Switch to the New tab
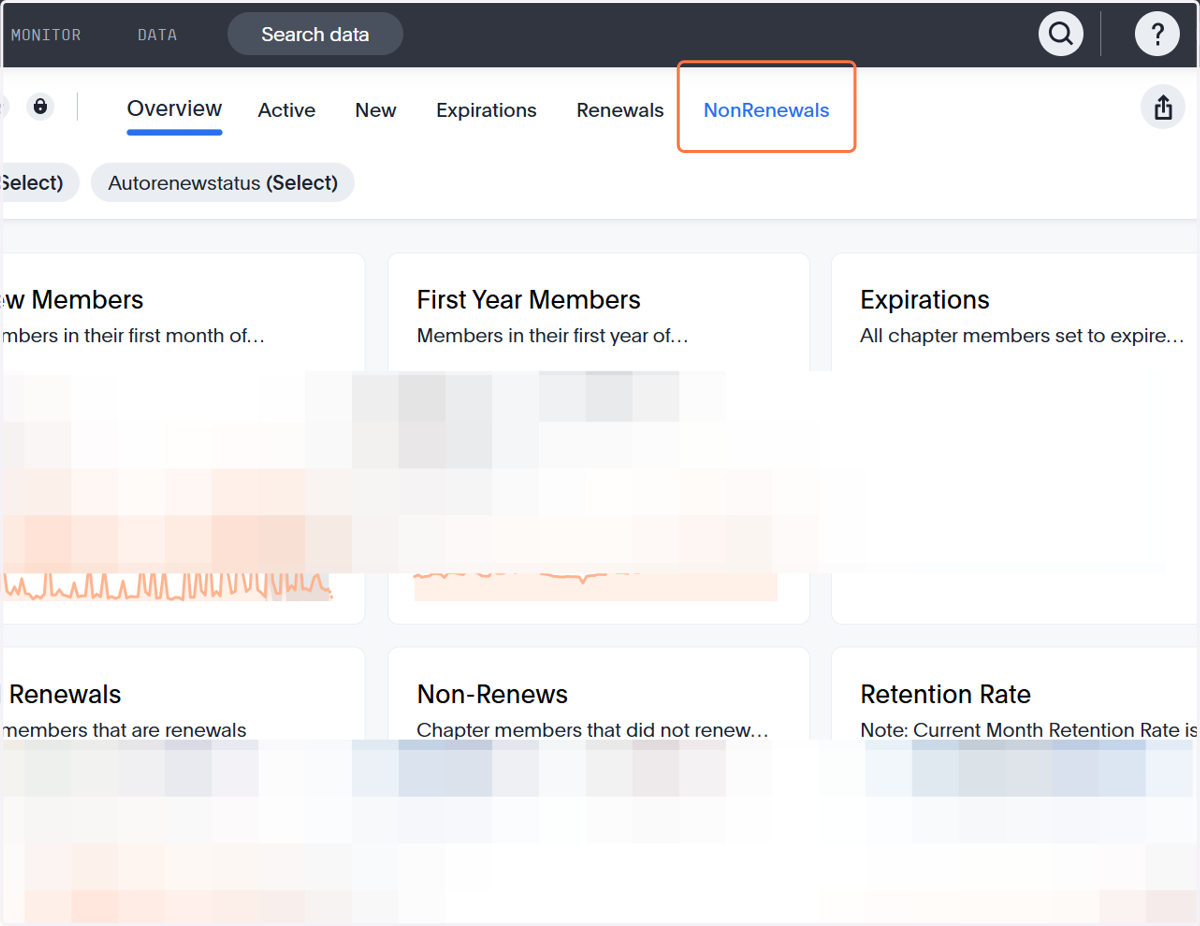The height and width of the screenshot is (926, 1200). click(x=376, y=110)
